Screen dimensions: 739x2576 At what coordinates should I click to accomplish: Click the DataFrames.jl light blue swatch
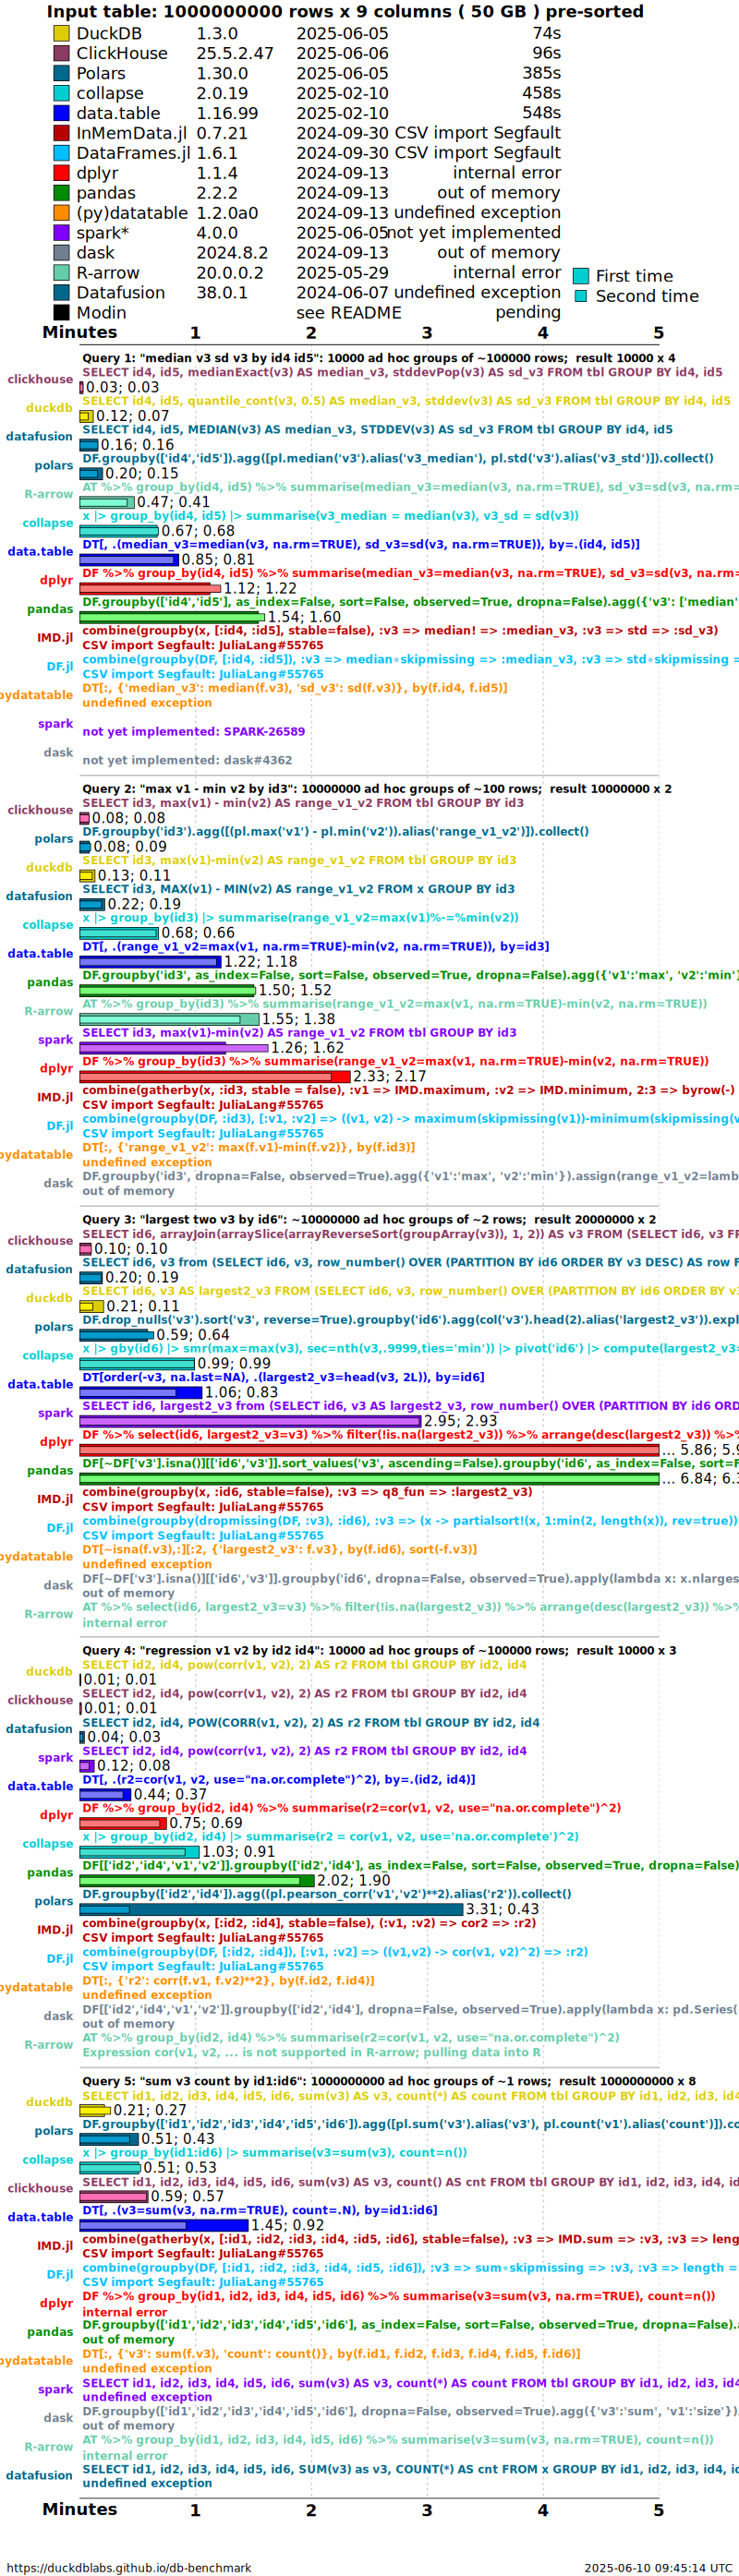pos(61,153)
